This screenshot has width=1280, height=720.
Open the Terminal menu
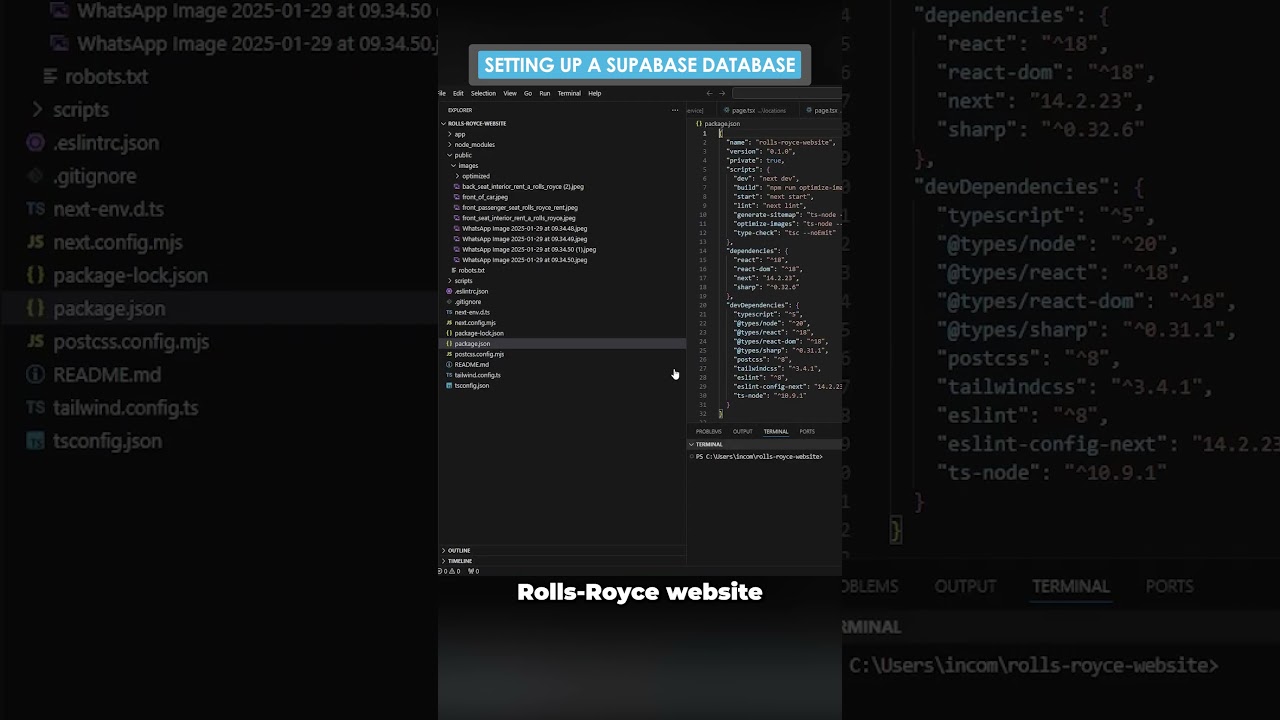pos(569,93)
